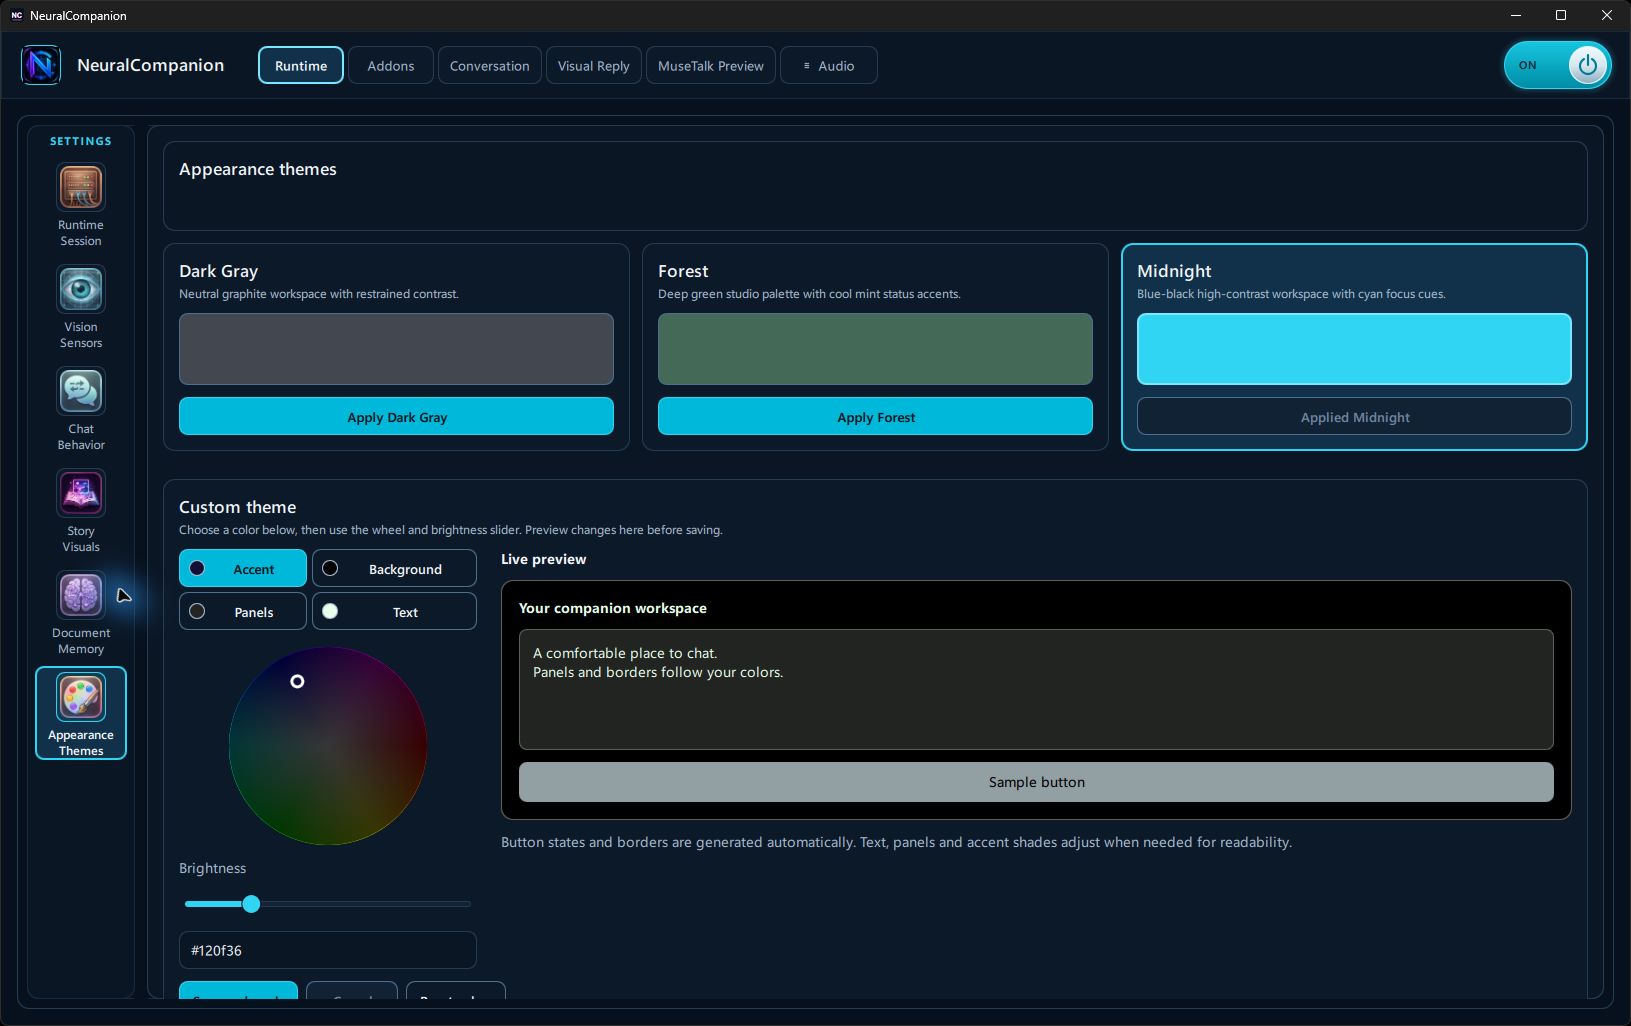Open Story Visuals settings icon

coord(81,493)
